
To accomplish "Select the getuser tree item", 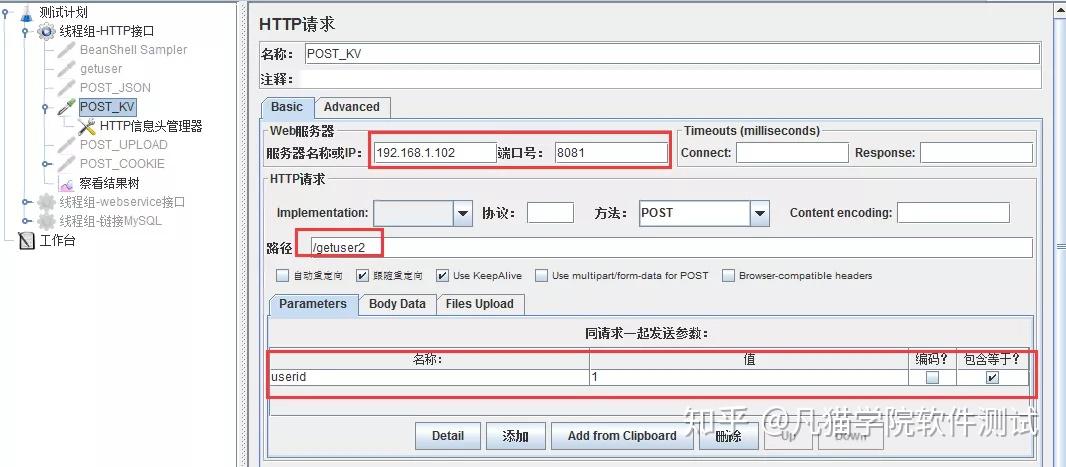I will click(101, 69).
